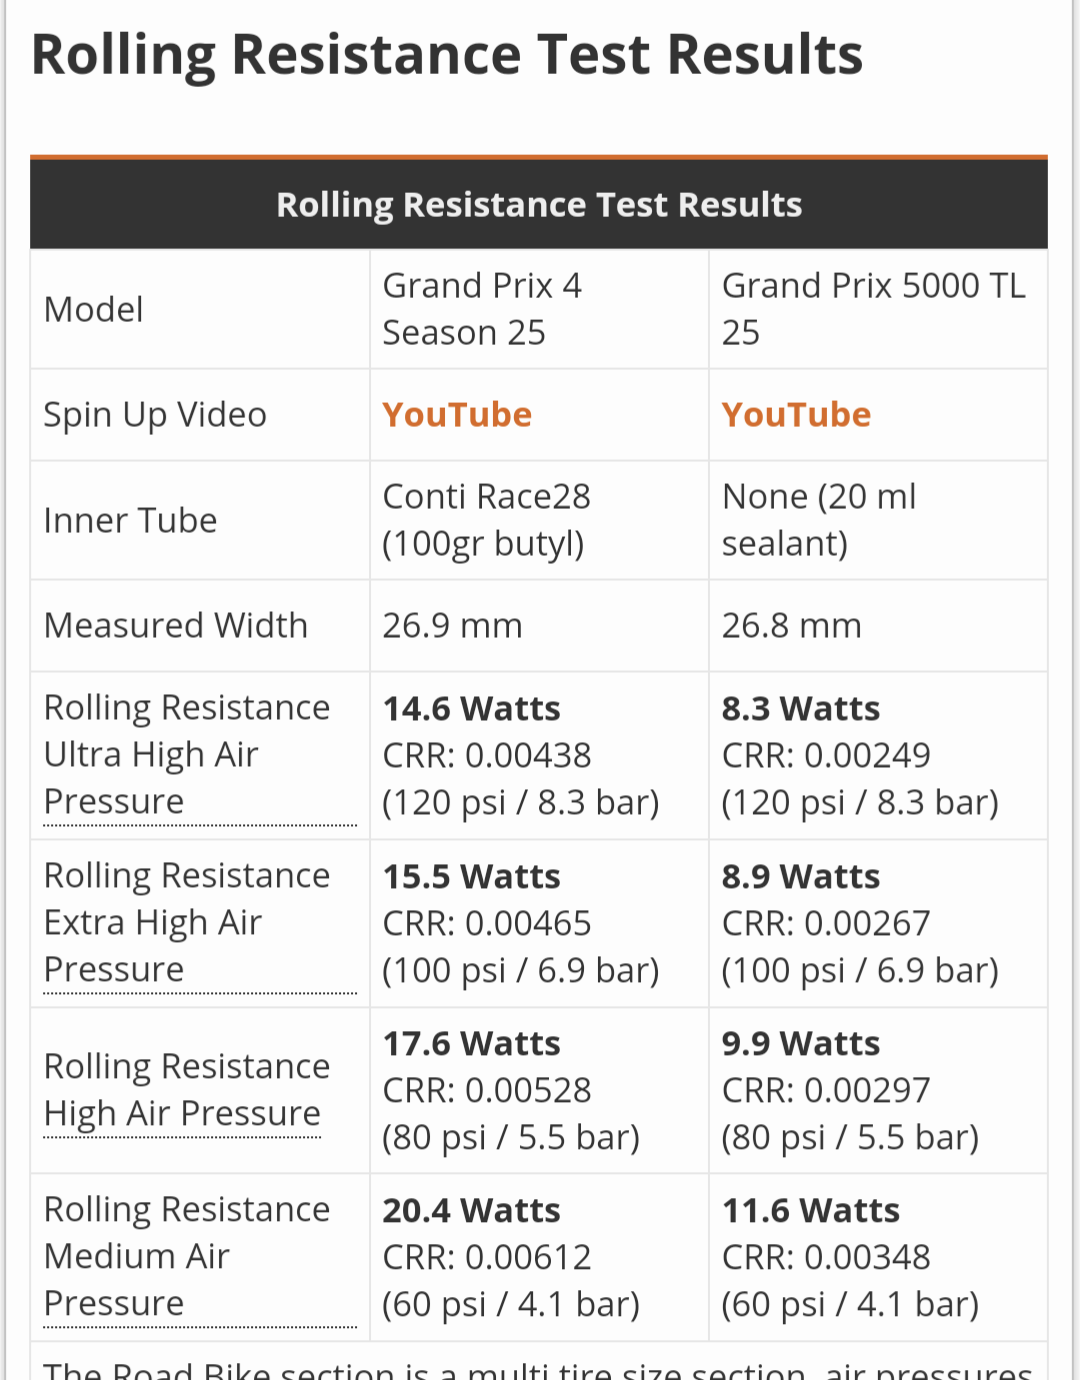Select the Measured Width row label
The image size is (1080, 1380).
click(176, 626)
